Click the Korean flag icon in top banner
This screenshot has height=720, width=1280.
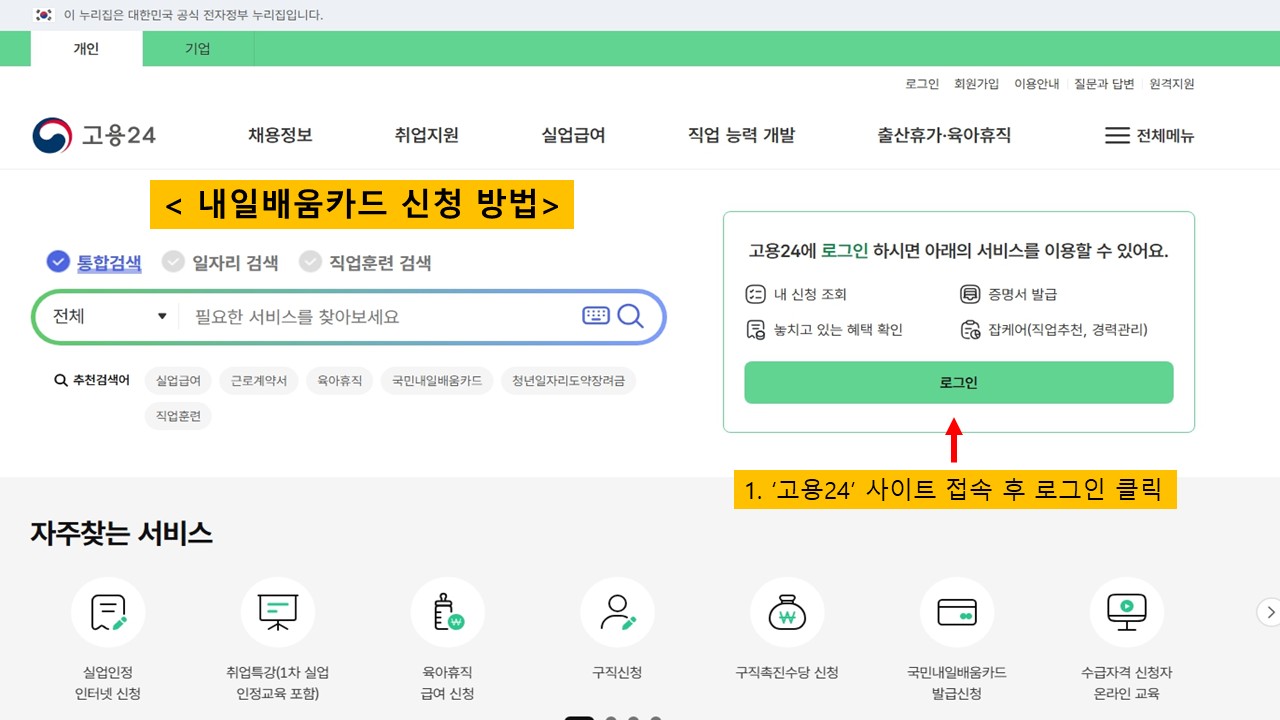43,15
